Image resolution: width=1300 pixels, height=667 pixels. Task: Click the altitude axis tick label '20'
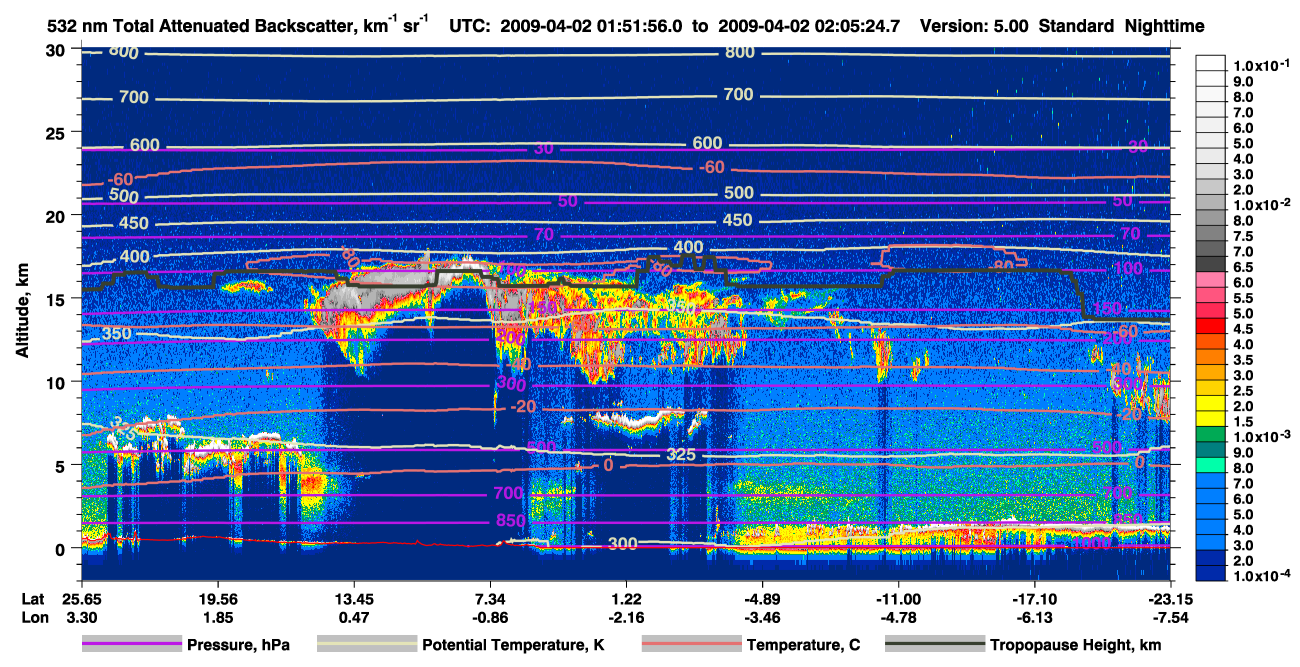tap(58, 216)
